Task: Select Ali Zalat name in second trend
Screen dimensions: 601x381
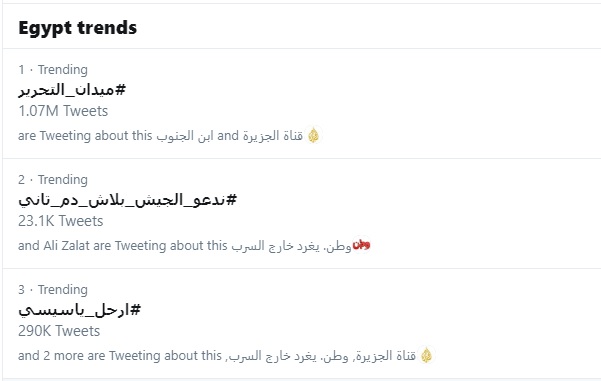Action: (66, 246)
